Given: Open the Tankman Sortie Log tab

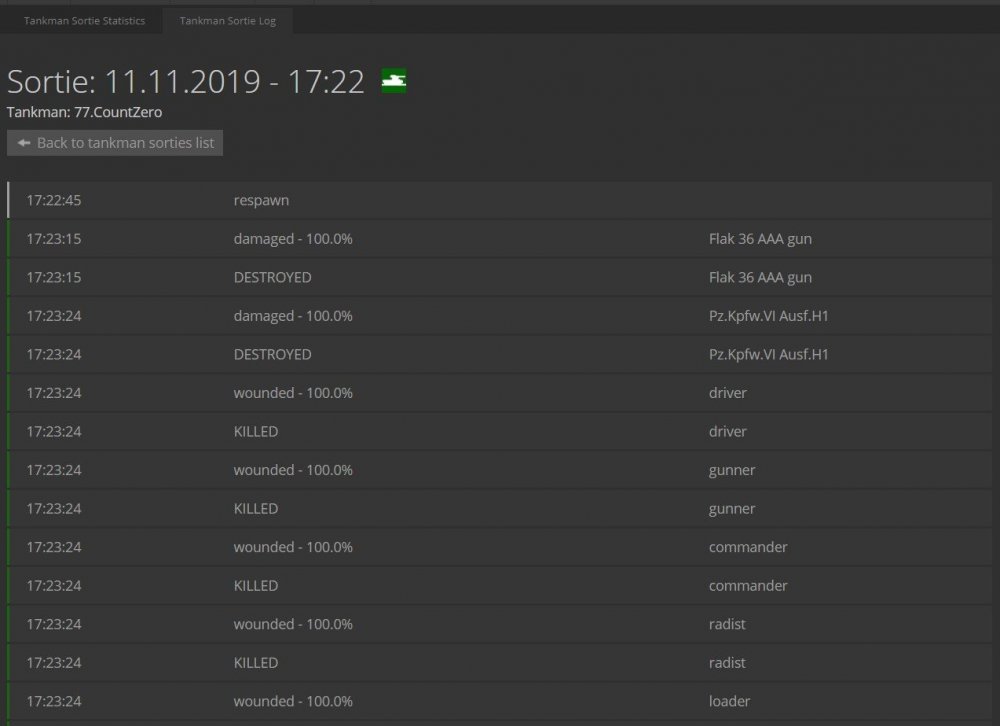Looking at the screenshot, I should pos(227,21).
